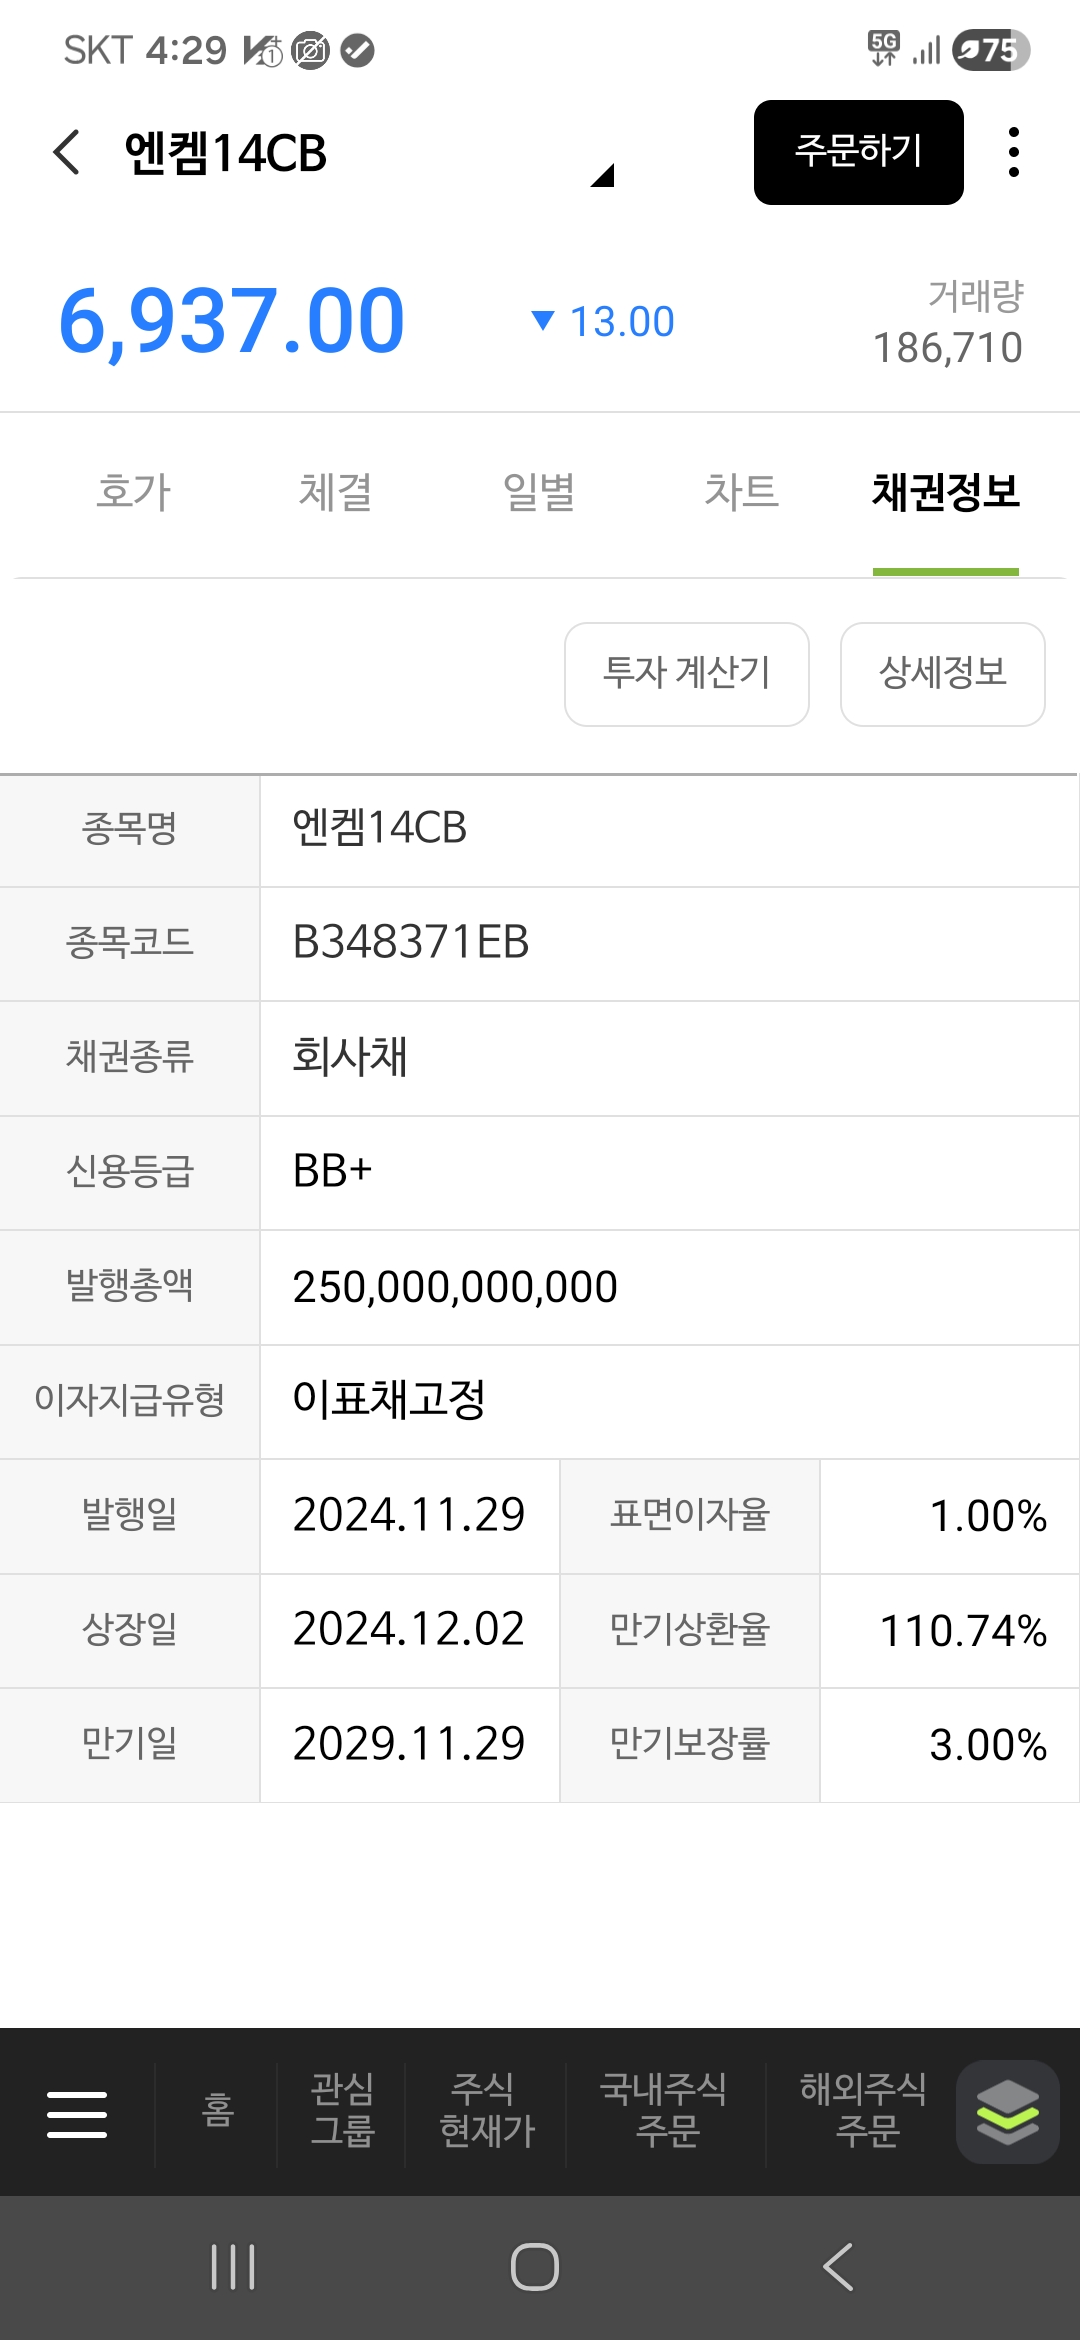Tap 주문하기 order button

[x=858, y=152]
